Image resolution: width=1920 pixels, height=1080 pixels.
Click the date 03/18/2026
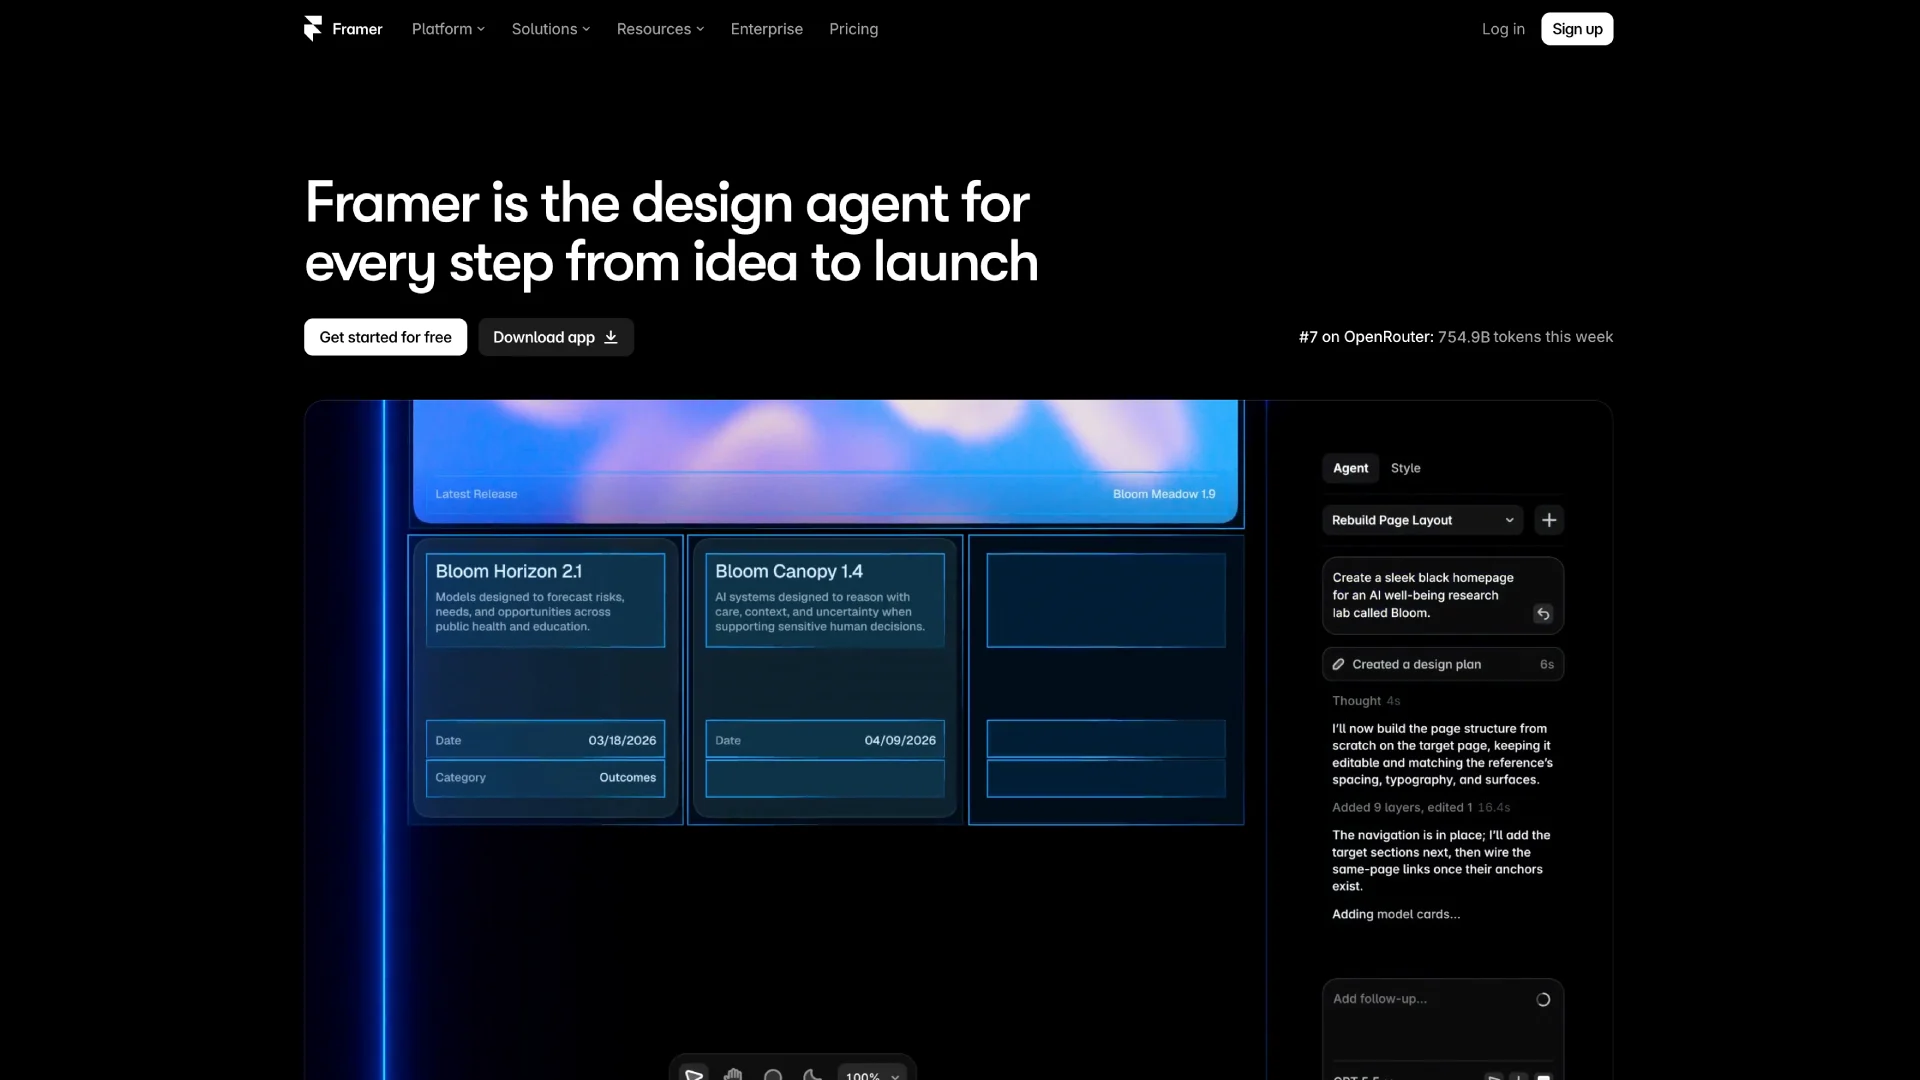tap(622, 741)
